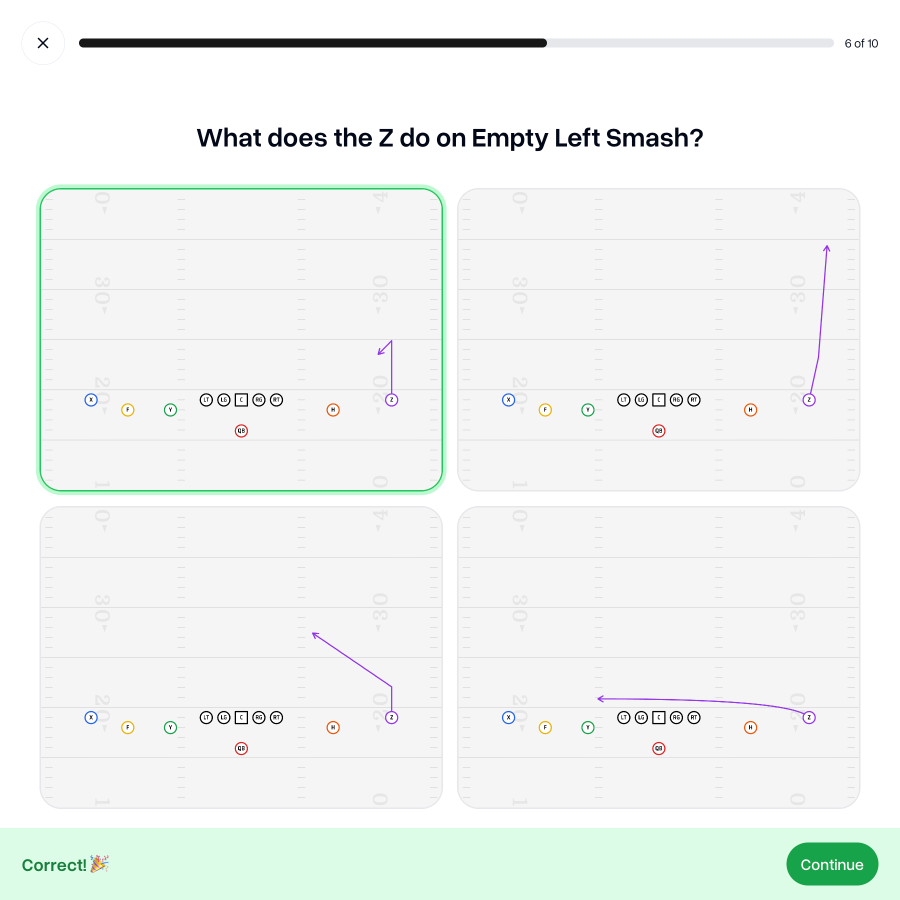Select the F receiver in the bottom-left diagram
Image resolution: width=900 pixels, height=900 pixels.
click(x=128, y=727)
